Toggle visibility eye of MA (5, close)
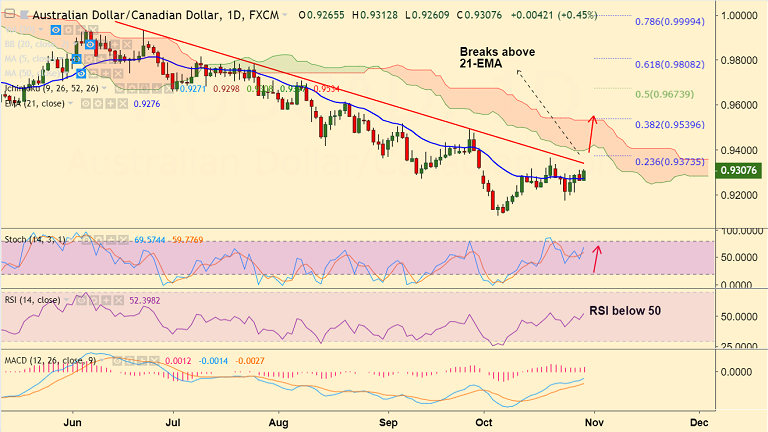Screen dimensions: 768x432 76,59
